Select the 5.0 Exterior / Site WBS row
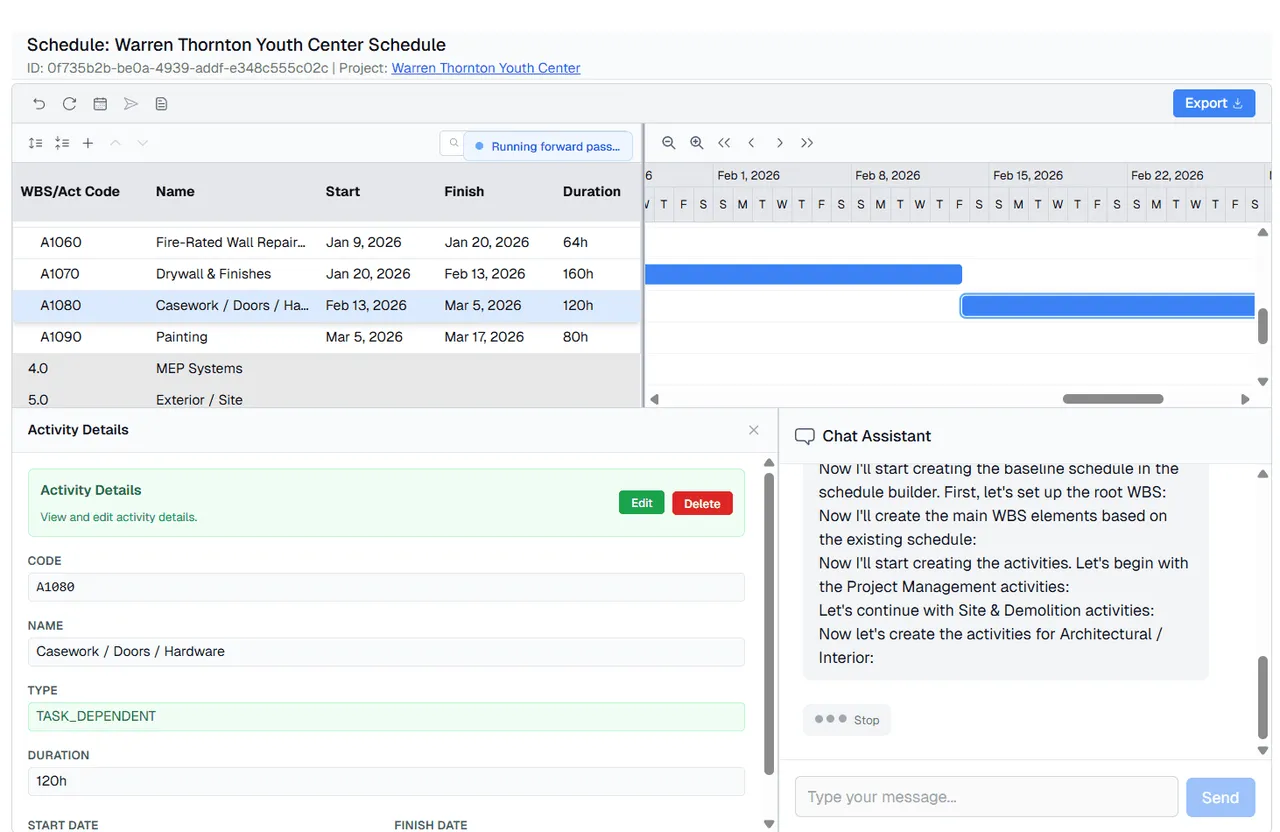This screenshot has width=1280, height=832. click(326, 398)
